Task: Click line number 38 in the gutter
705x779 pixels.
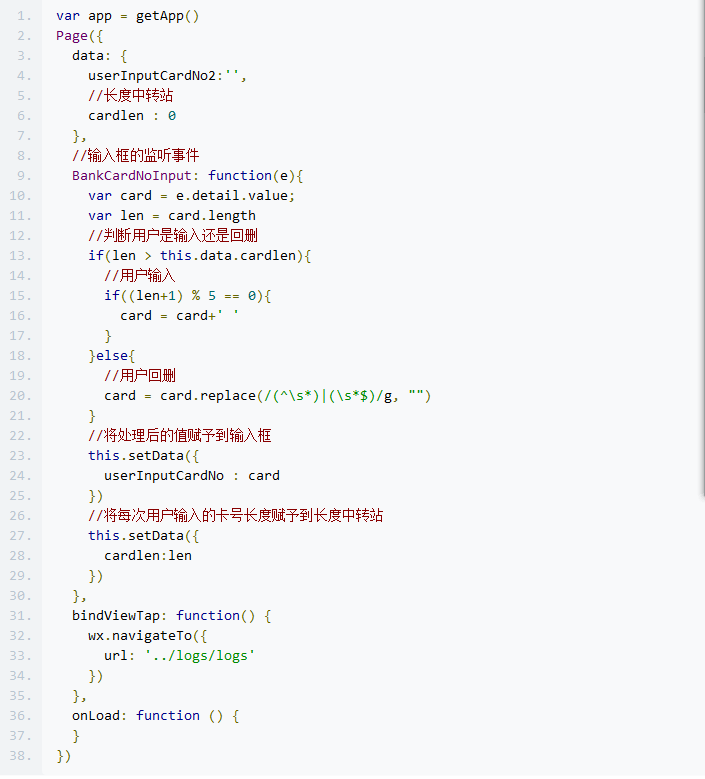Action: click(24, 756)
